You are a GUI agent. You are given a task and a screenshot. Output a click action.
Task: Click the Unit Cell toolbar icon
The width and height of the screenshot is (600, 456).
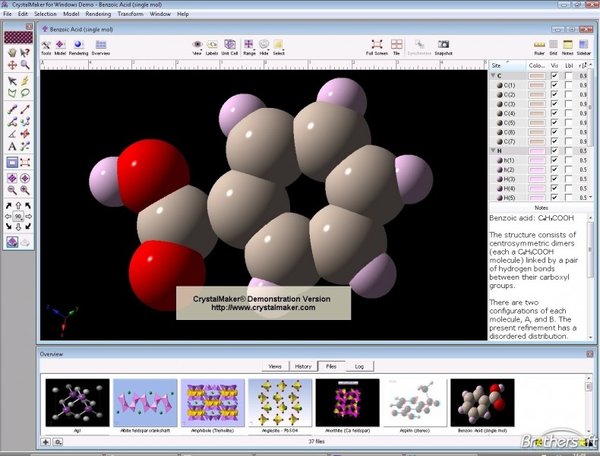click(230, 46)
